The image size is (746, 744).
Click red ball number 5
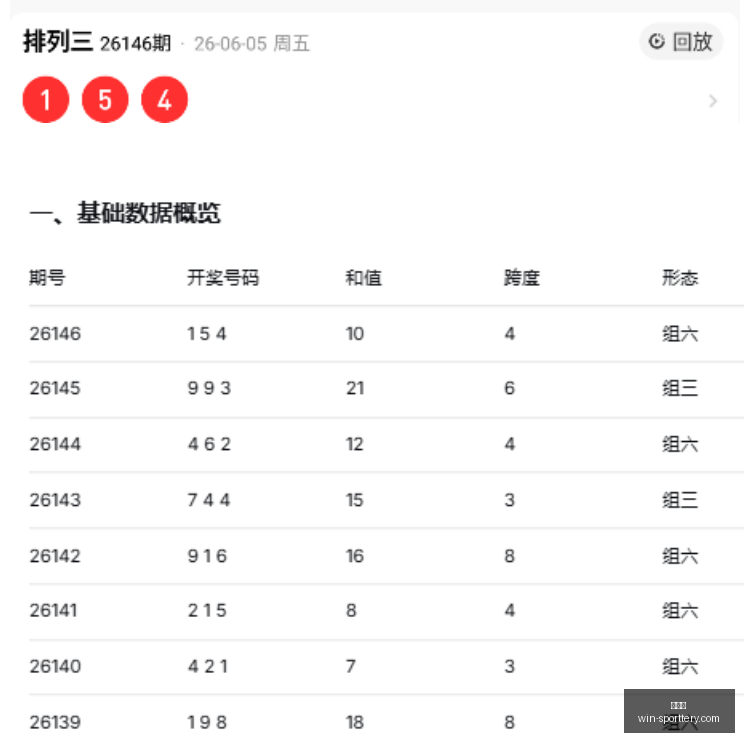coord(105,100)
